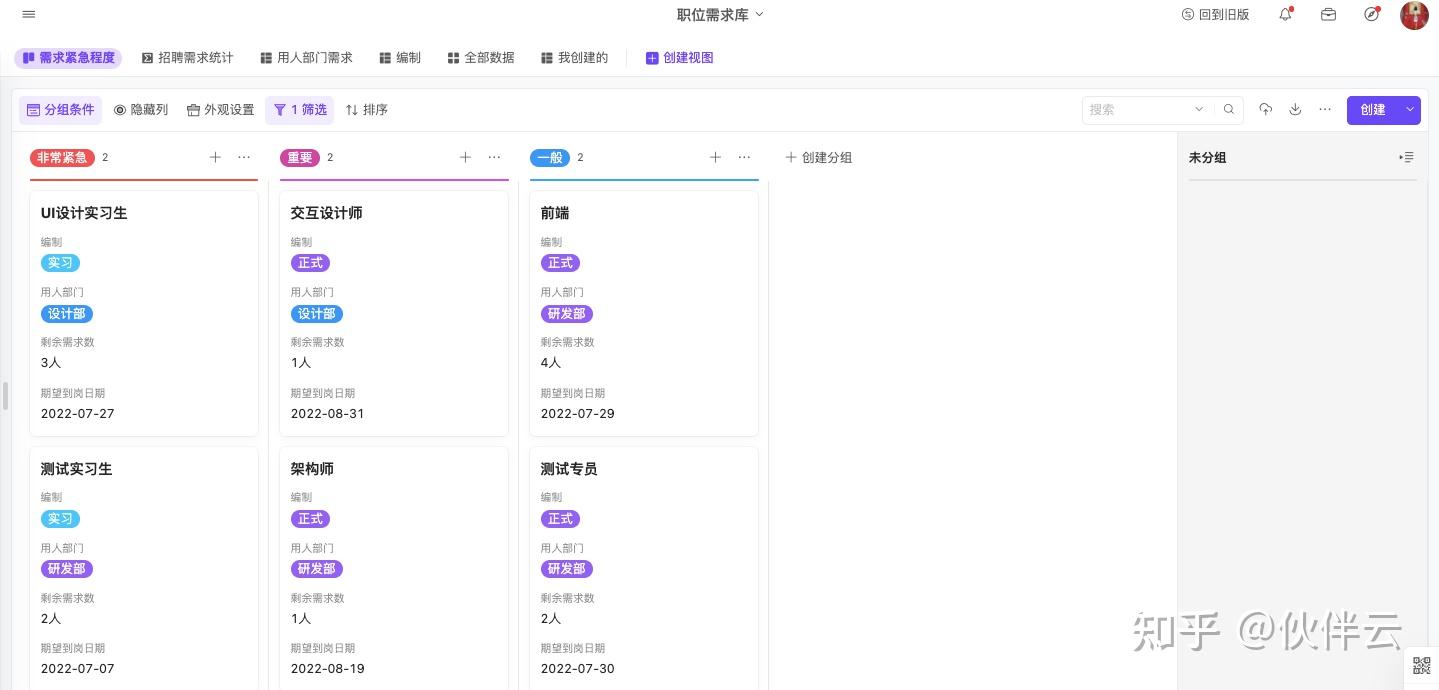The image size is (1439, 690).
Task: Click date 2022-07-29 on 前端 card
Action: click(578, 414)
